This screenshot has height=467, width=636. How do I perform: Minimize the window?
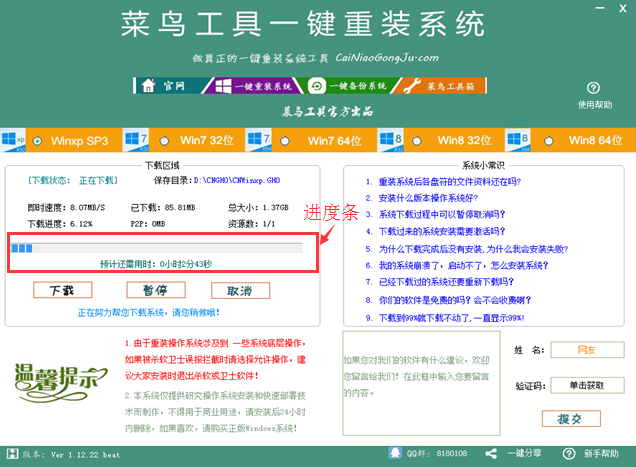600,8
